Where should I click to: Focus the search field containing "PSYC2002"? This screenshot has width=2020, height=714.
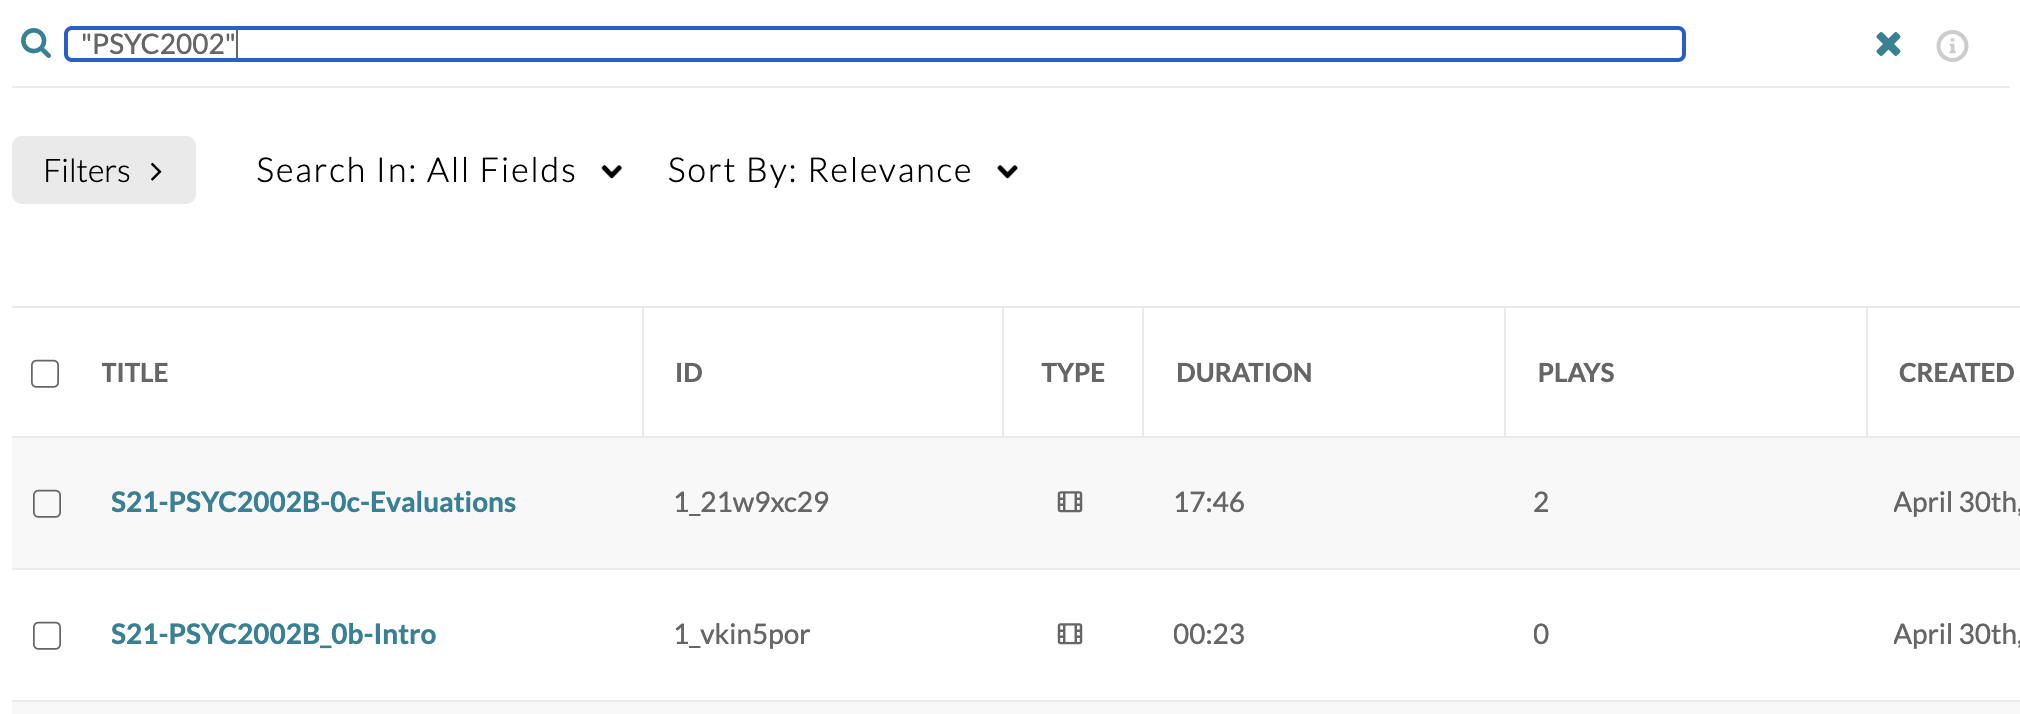(874, 44)
